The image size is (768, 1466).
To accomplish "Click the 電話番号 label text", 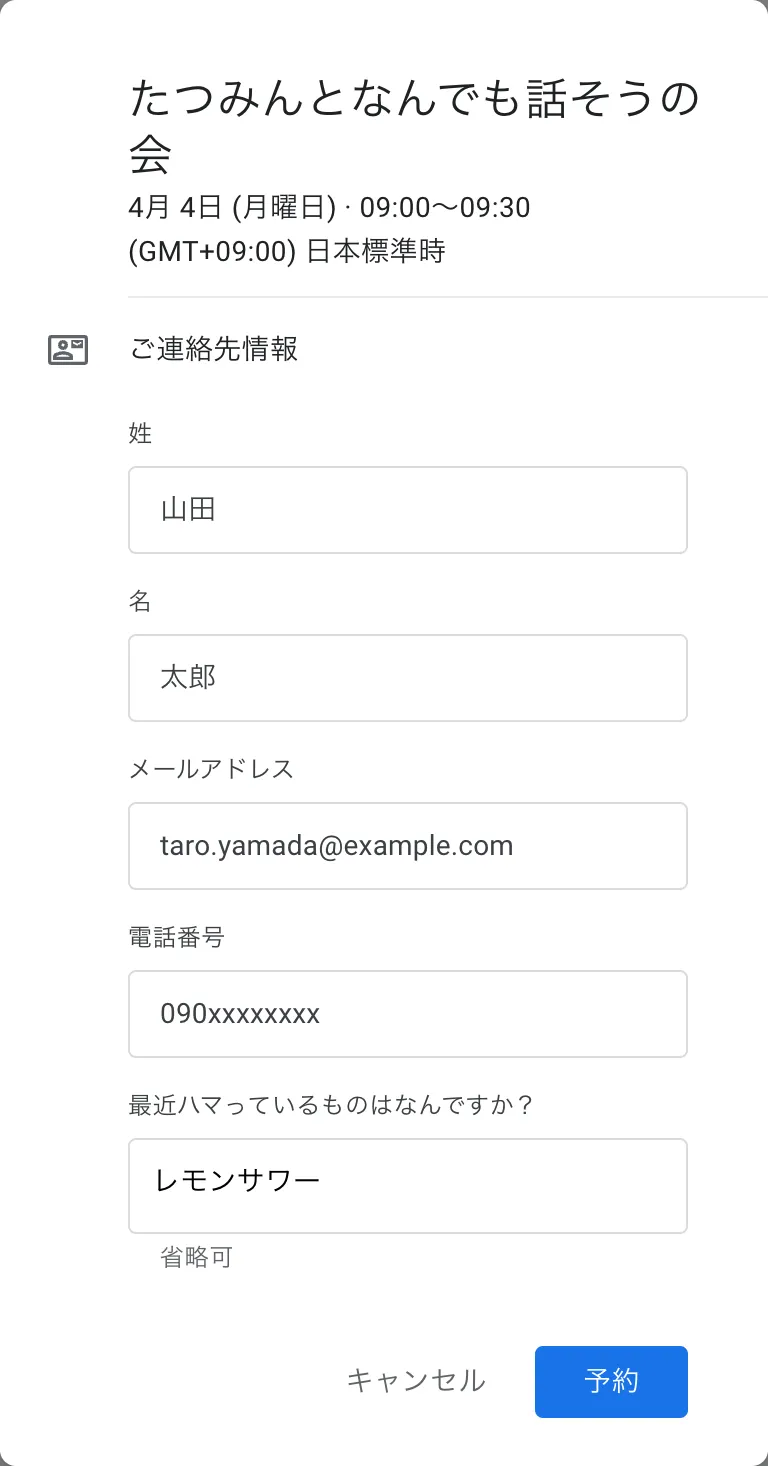I will (176, 937).
